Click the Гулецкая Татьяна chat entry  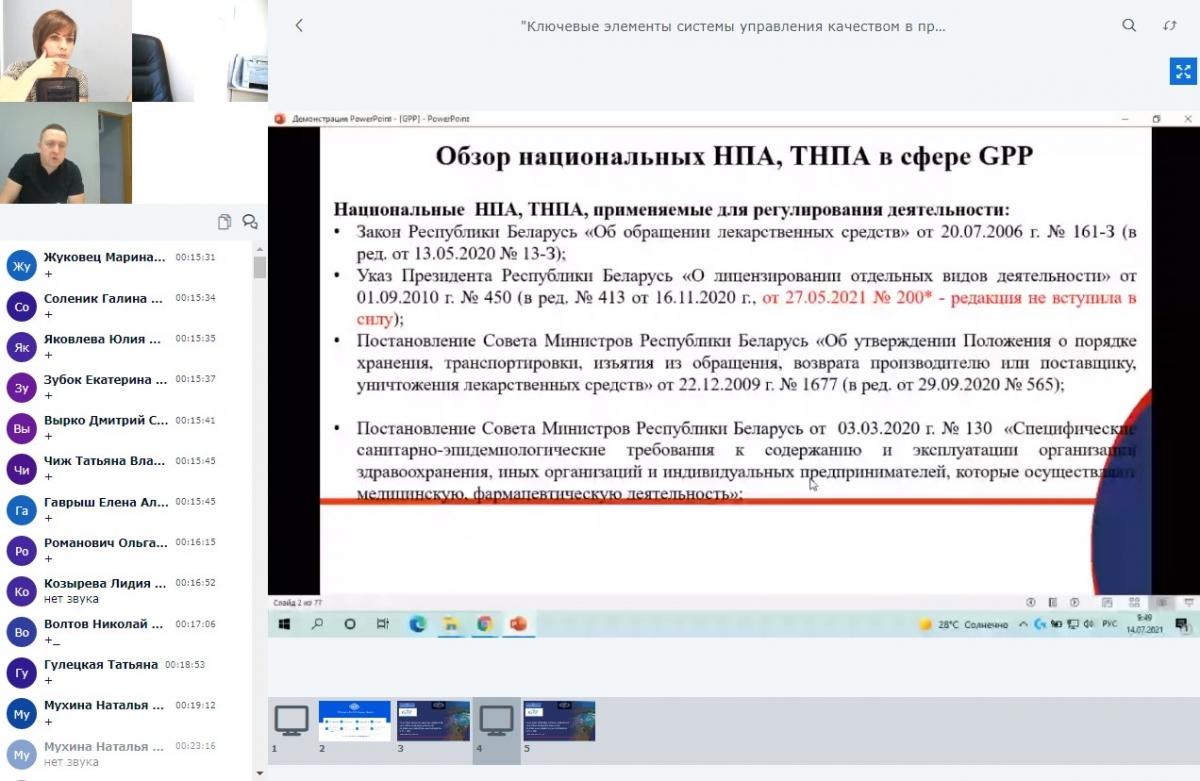coord(101,671)
